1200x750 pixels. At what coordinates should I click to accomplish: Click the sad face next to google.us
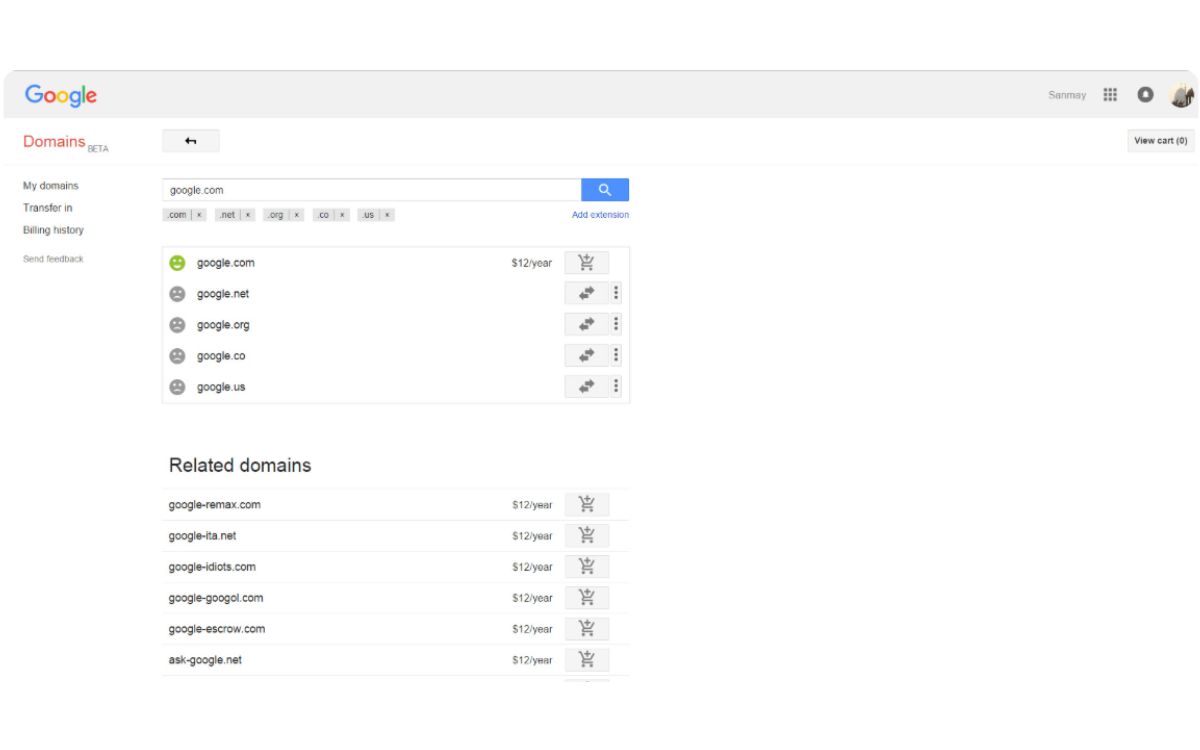pos(177,387)
